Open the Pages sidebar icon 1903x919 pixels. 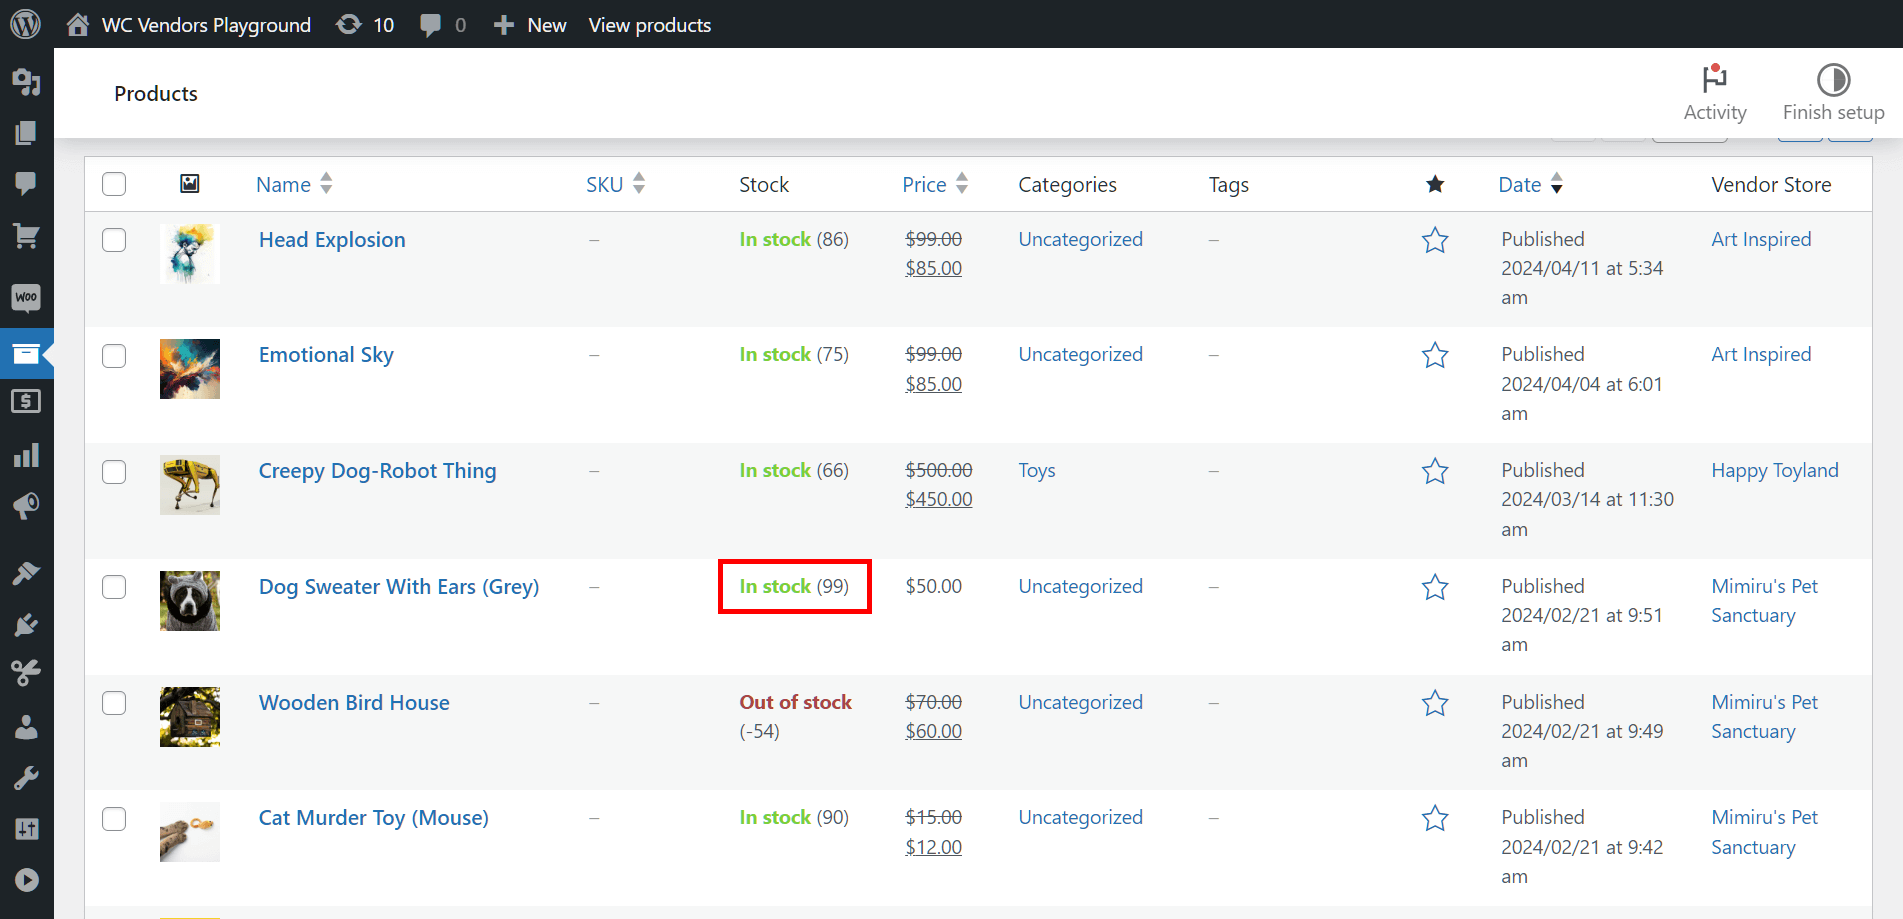click(x=26, y=133)
